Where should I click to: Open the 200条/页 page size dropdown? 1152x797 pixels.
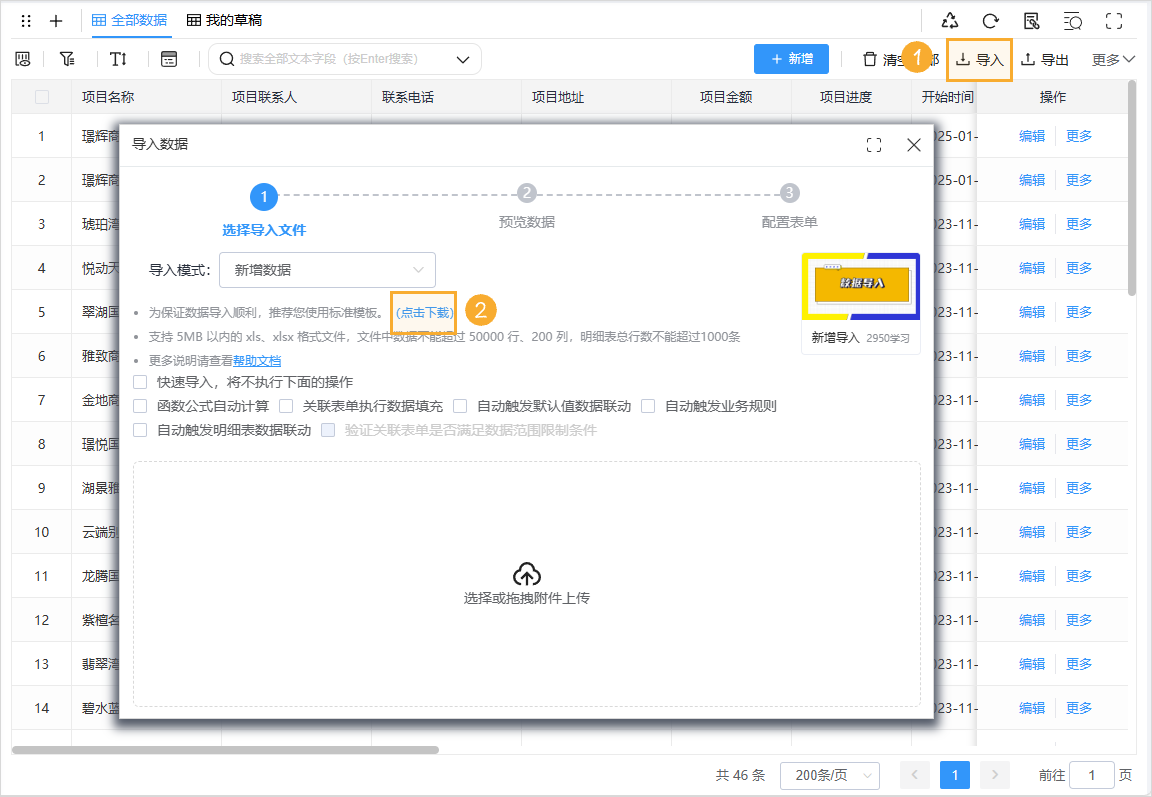[830, 775]
